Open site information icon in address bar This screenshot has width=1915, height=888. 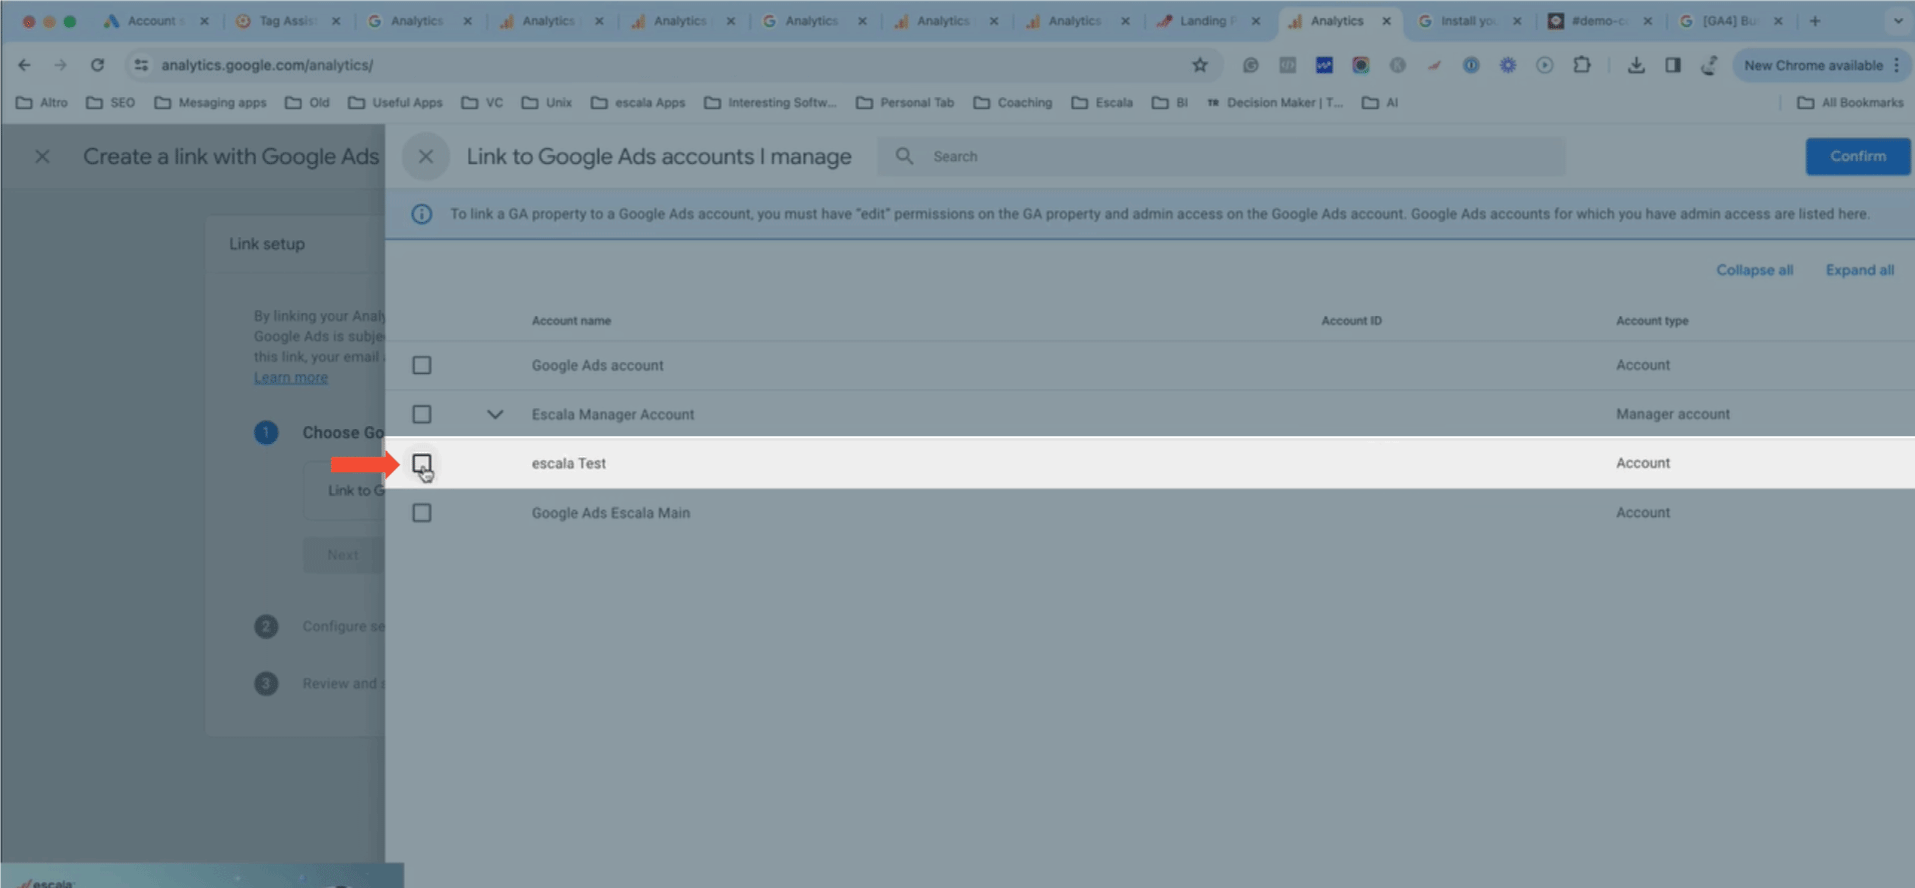point(141,65)
